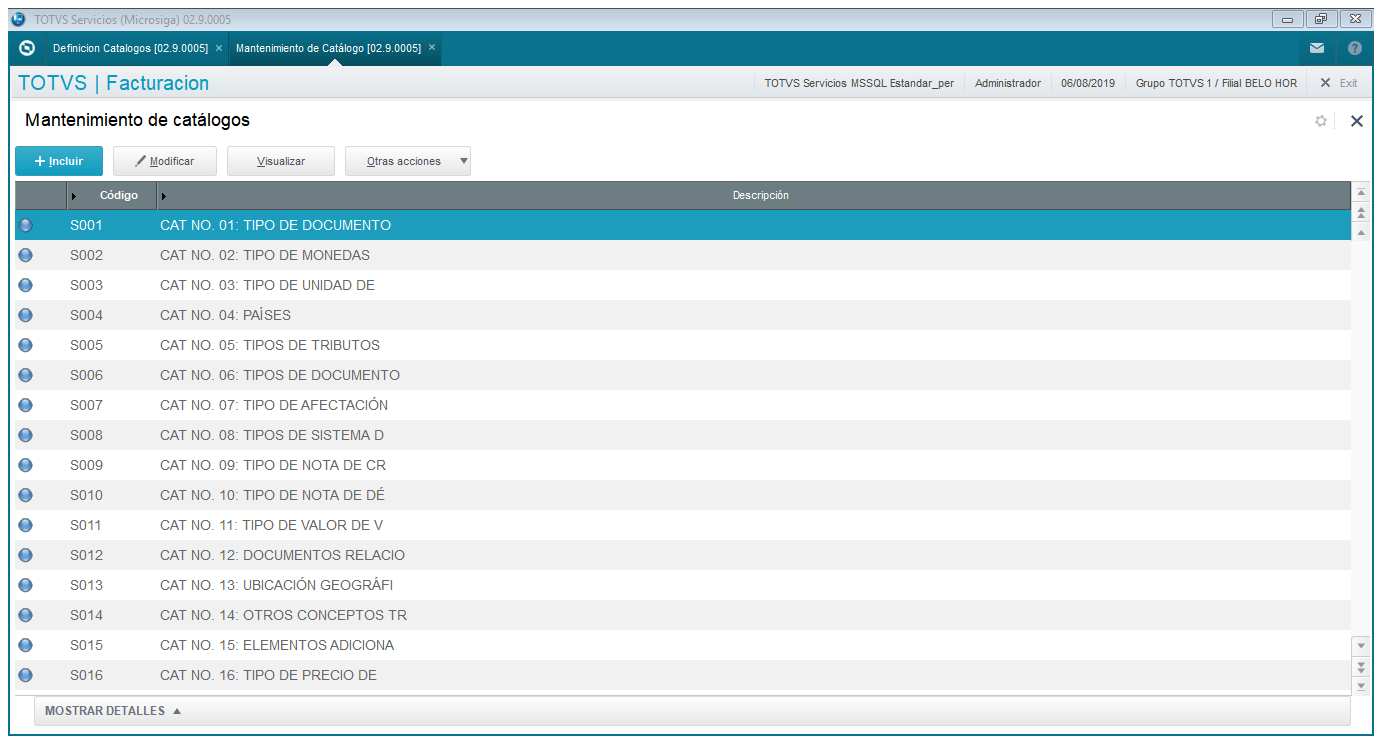
Task: Click code cell S014
Action: click(x=86, y=615)
